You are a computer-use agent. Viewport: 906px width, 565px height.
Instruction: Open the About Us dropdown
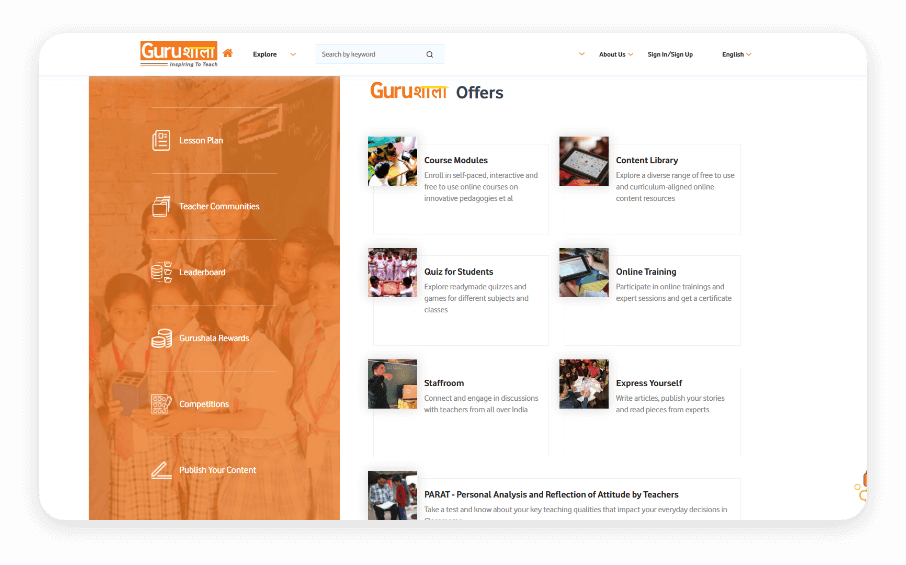[x=616, y=54]
